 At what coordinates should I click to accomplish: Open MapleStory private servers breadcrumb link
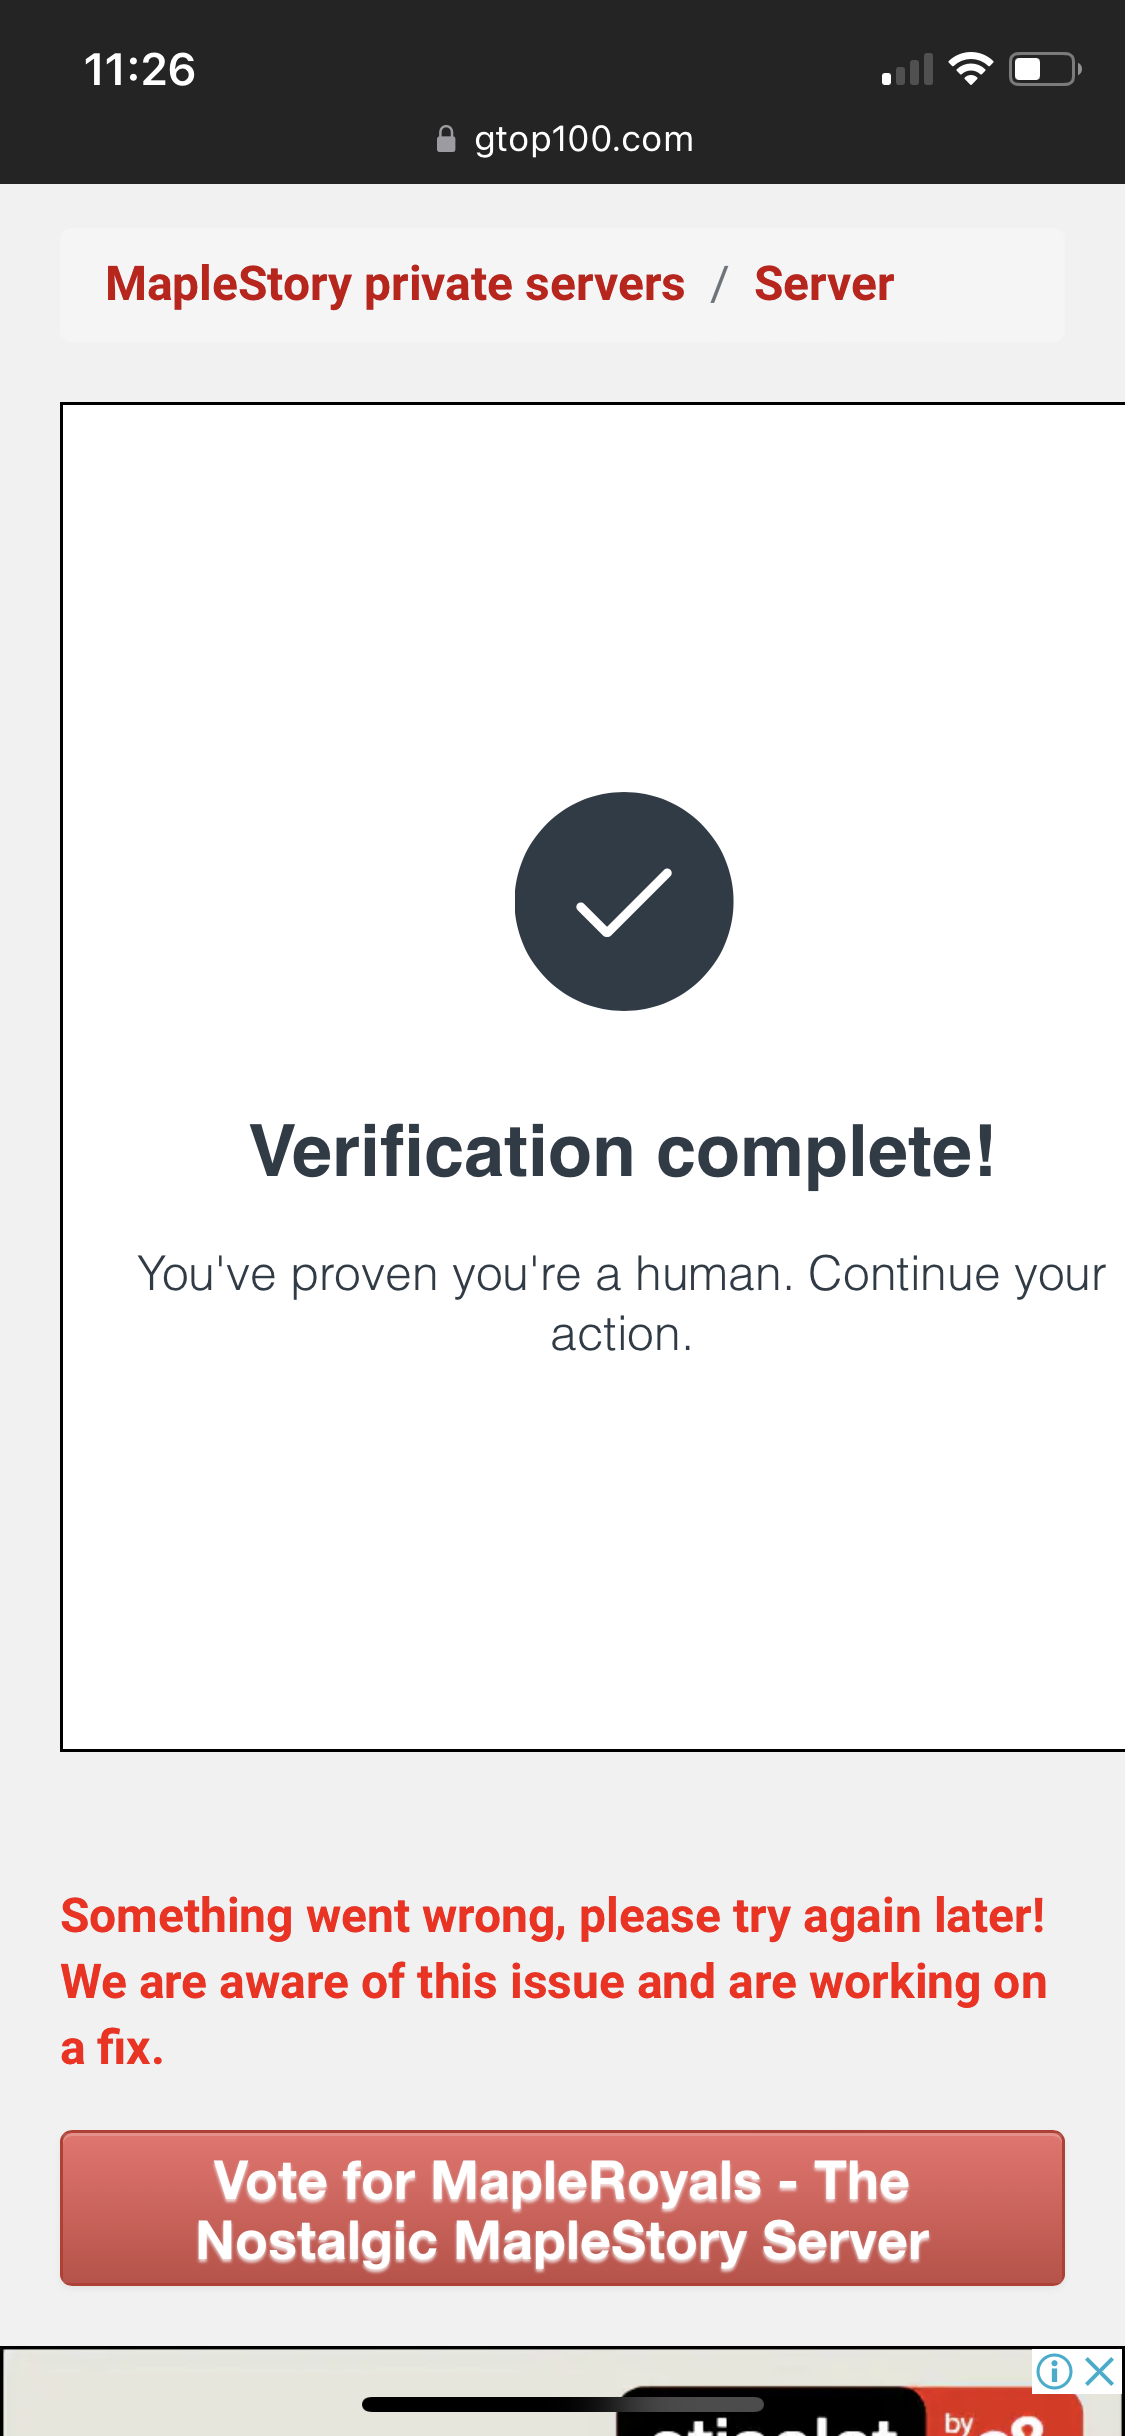tap(395, 284)
